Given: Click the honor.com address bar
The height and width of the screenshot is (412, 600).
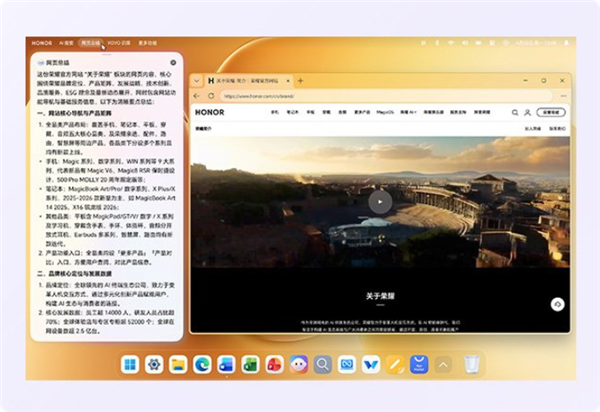Looking at the screenshot, I should 386,96.
